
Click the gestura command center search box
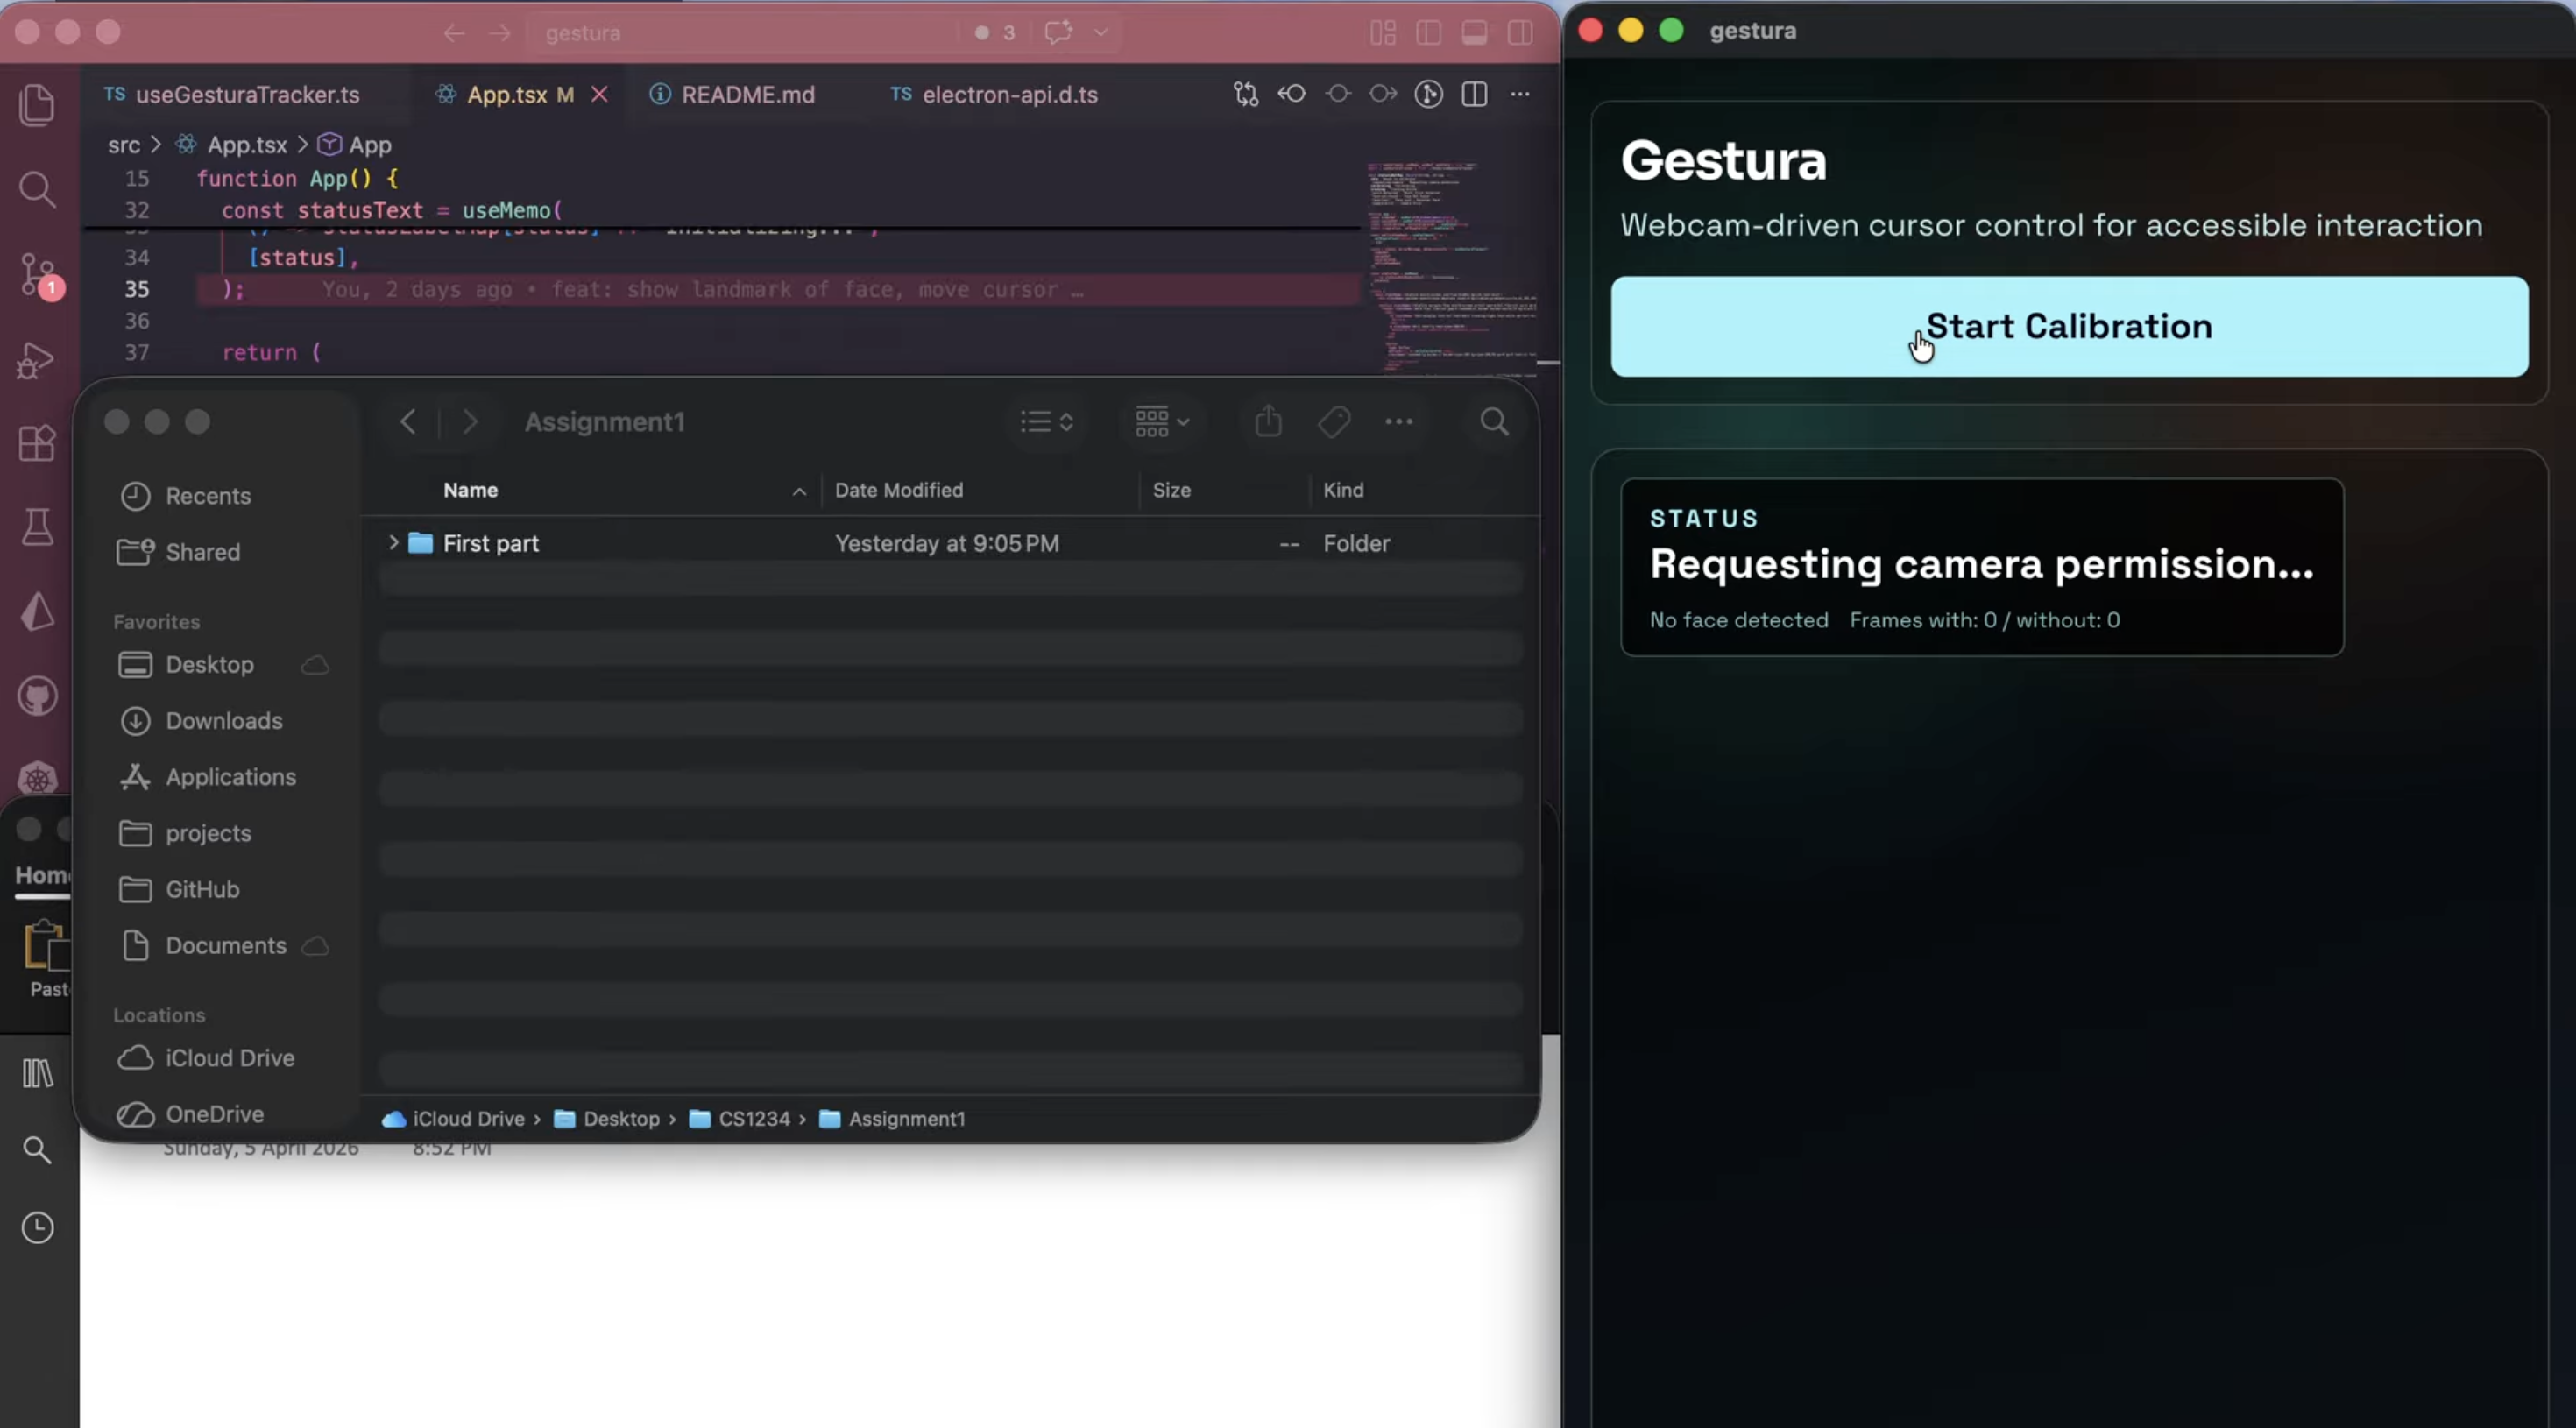(x=740, y=33)
